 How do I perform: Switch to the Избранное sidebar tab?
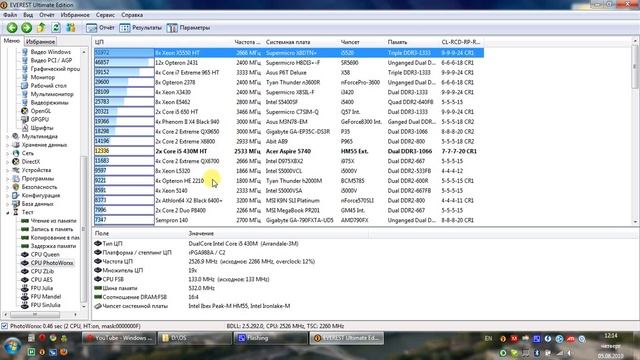(x=40, y=42)
